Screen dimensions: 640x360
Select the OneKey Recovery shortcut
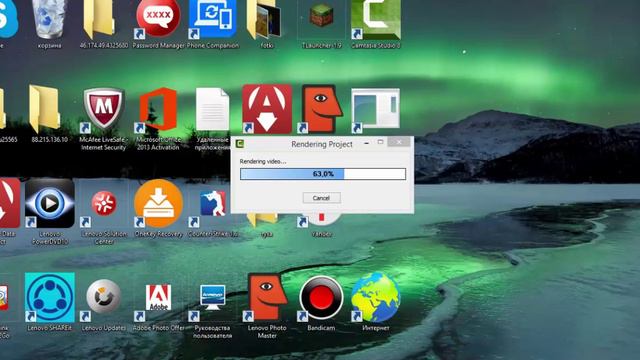tap(158, 203)
